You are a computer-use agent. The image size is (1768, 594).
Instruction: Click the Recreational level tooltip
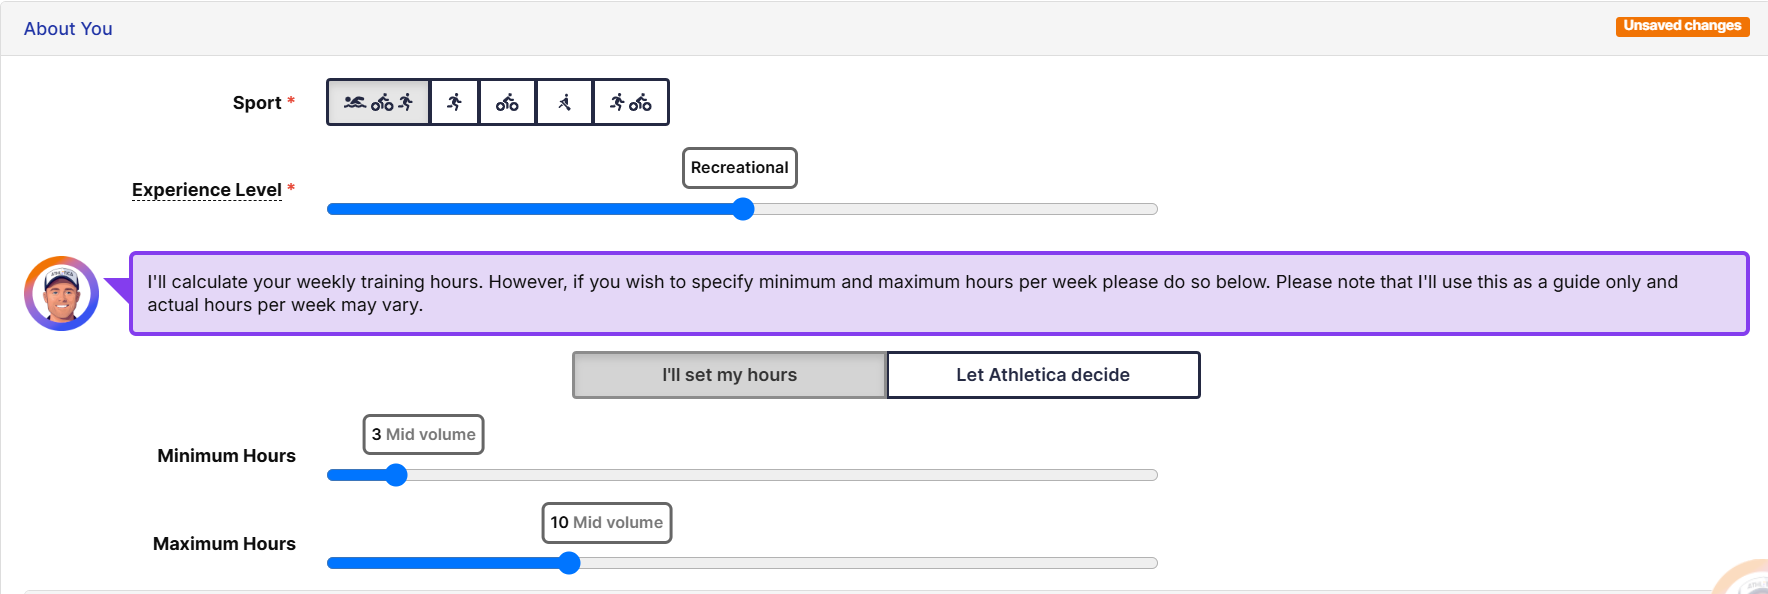coord(739,168)
